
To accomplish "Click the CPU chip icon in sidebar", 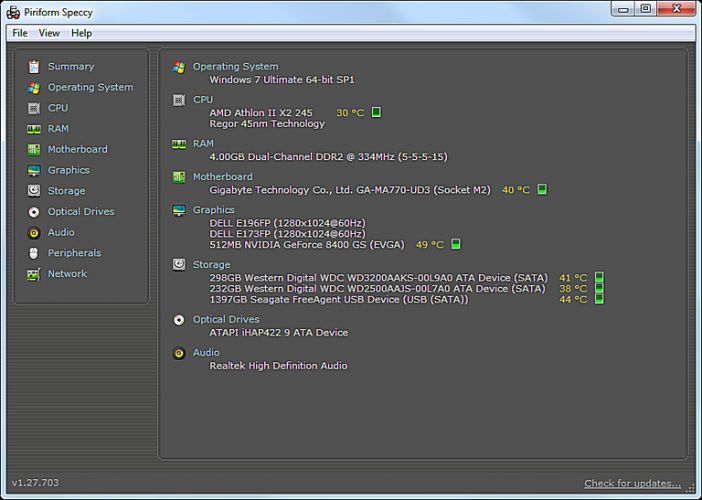I will coord(34,108).
